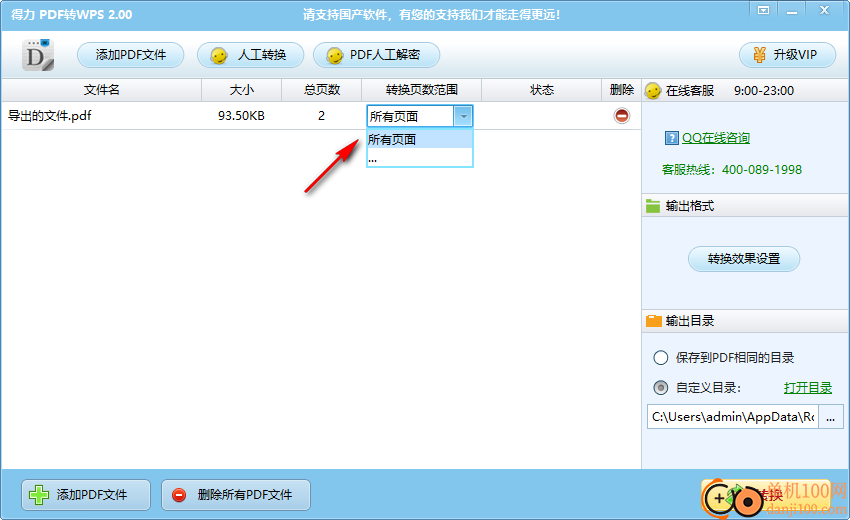
Task: Select 所有页面 option in dropdown list
Action: click(x=420, y=139)
